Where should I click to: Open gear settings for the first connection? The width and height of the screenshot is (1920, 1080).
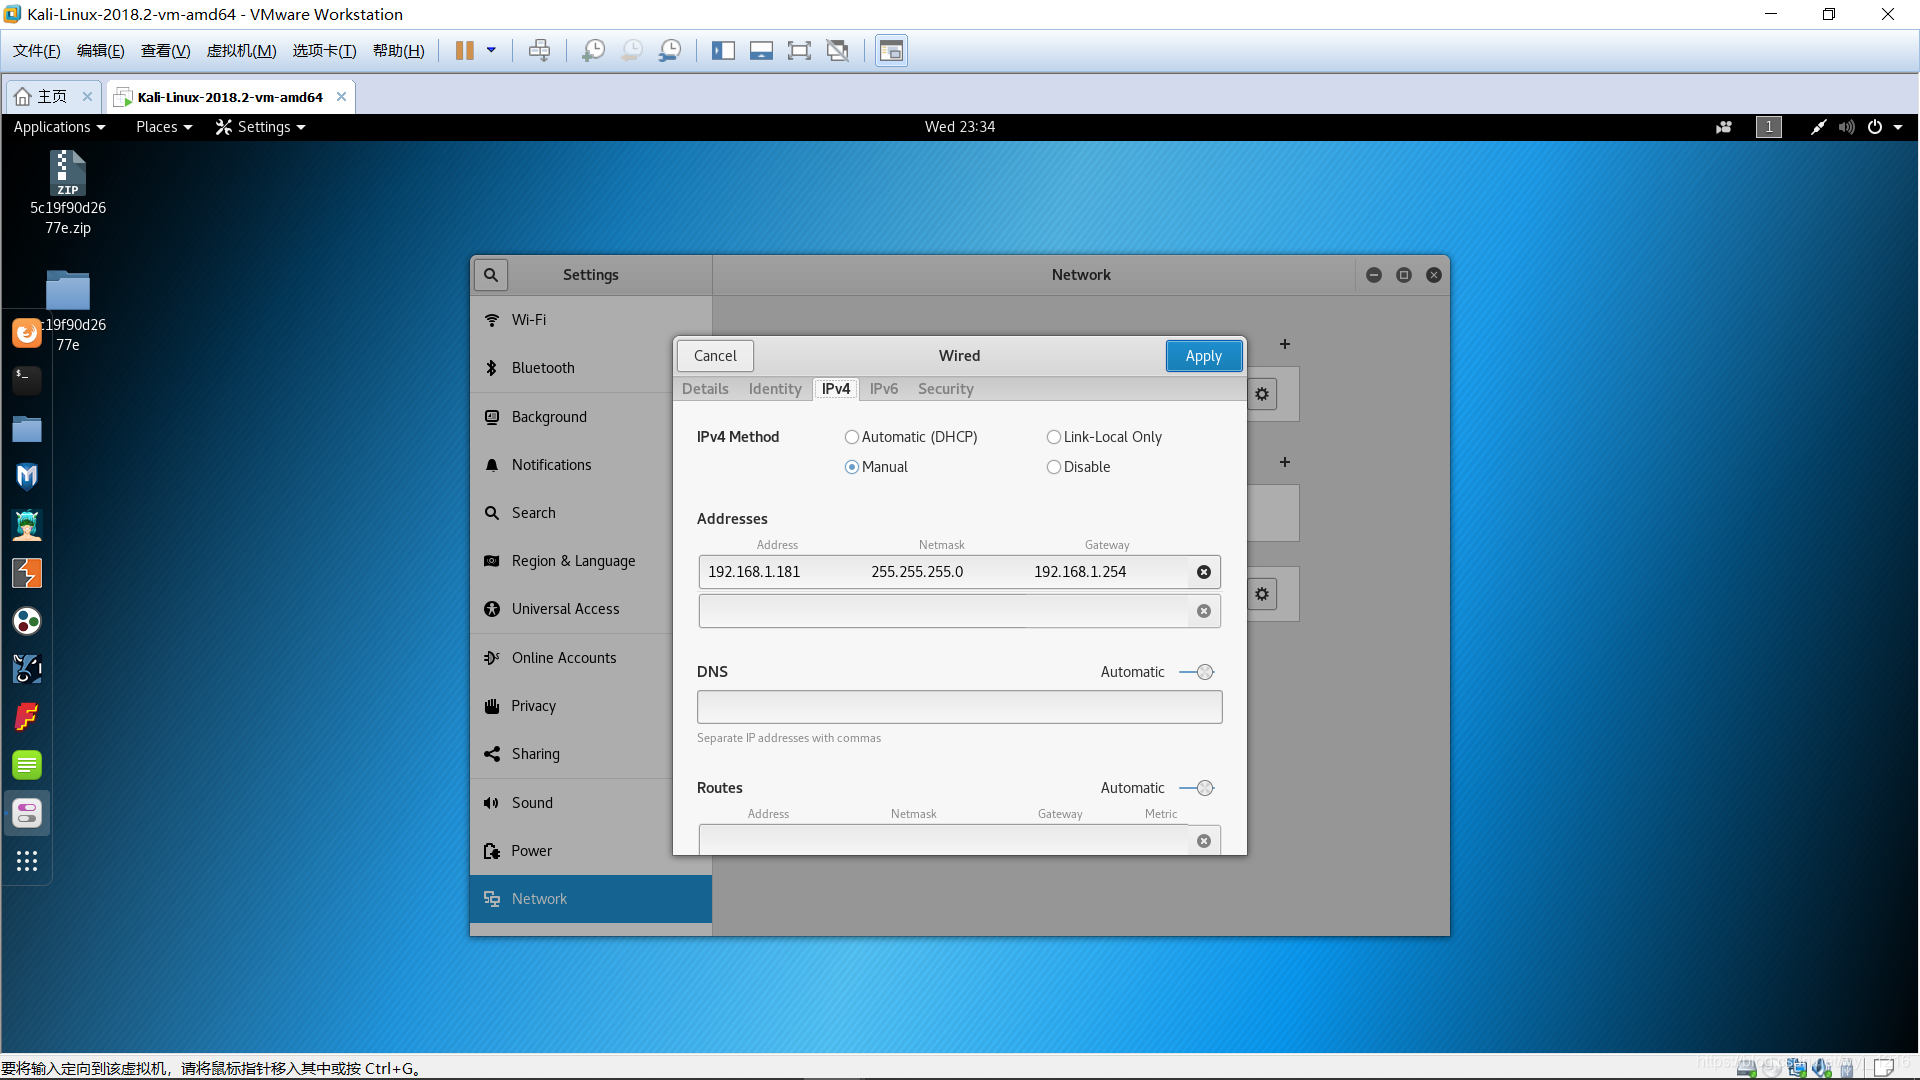[1262, 394]
